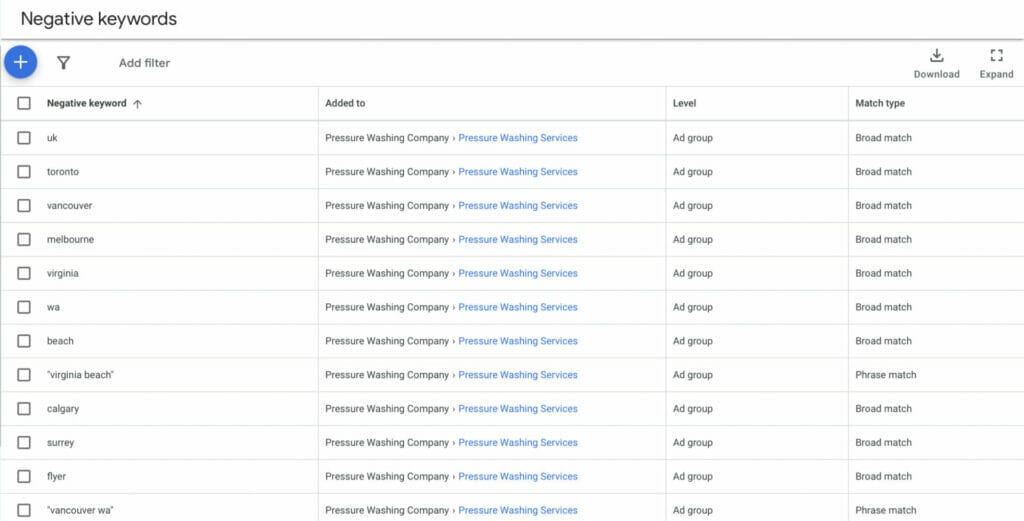Toggle sort arrow beside Negative keyword header
This screenshot has width=1024, height=521.
pyautogui.click(x=137, y=104)
